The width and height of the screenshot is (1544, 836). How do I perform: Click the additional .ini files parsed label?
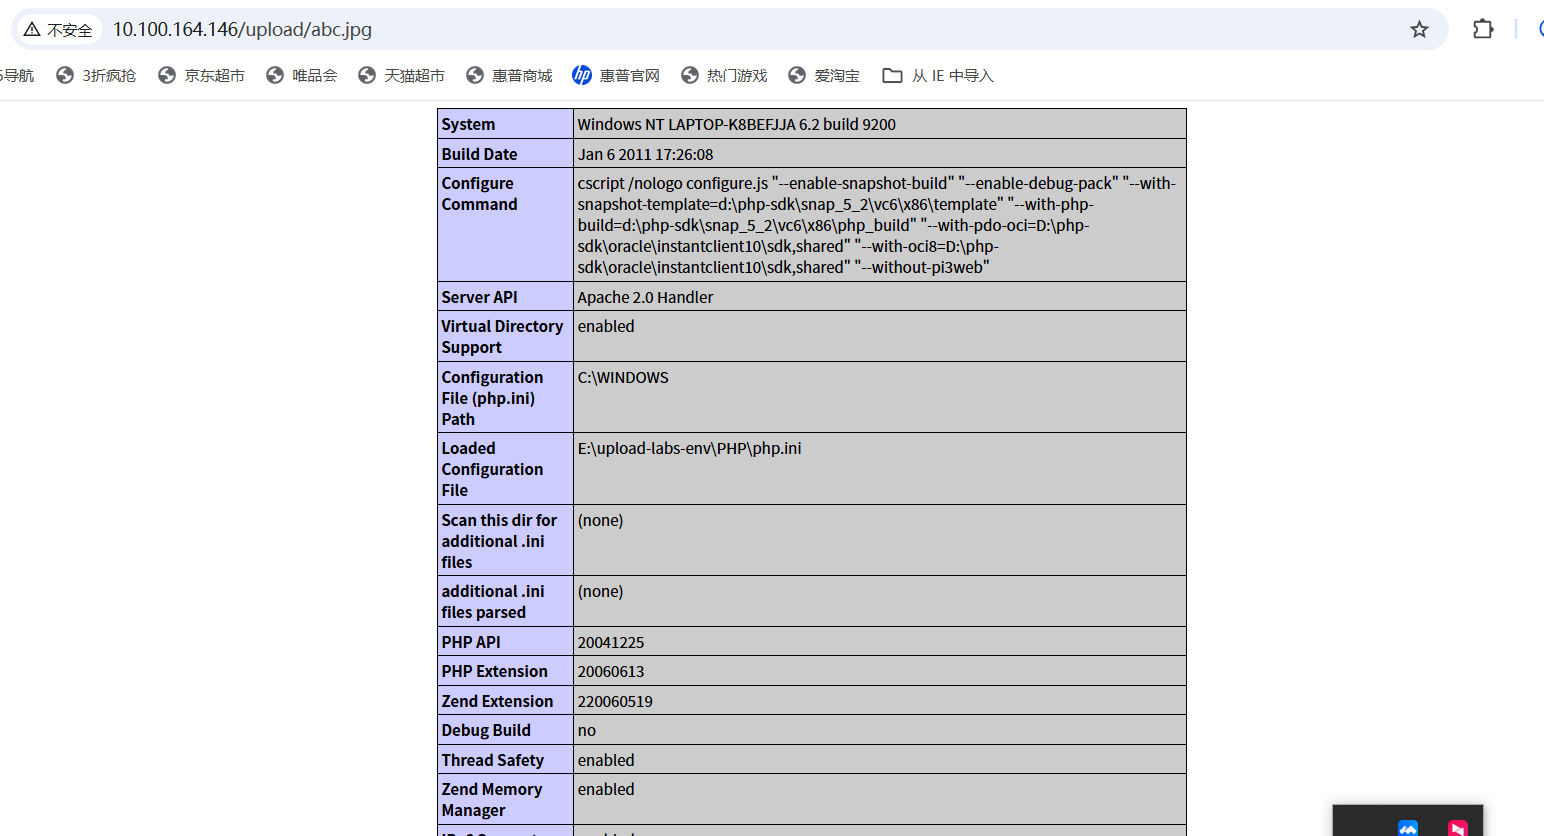pyautogui.click(x=493, y=602)
